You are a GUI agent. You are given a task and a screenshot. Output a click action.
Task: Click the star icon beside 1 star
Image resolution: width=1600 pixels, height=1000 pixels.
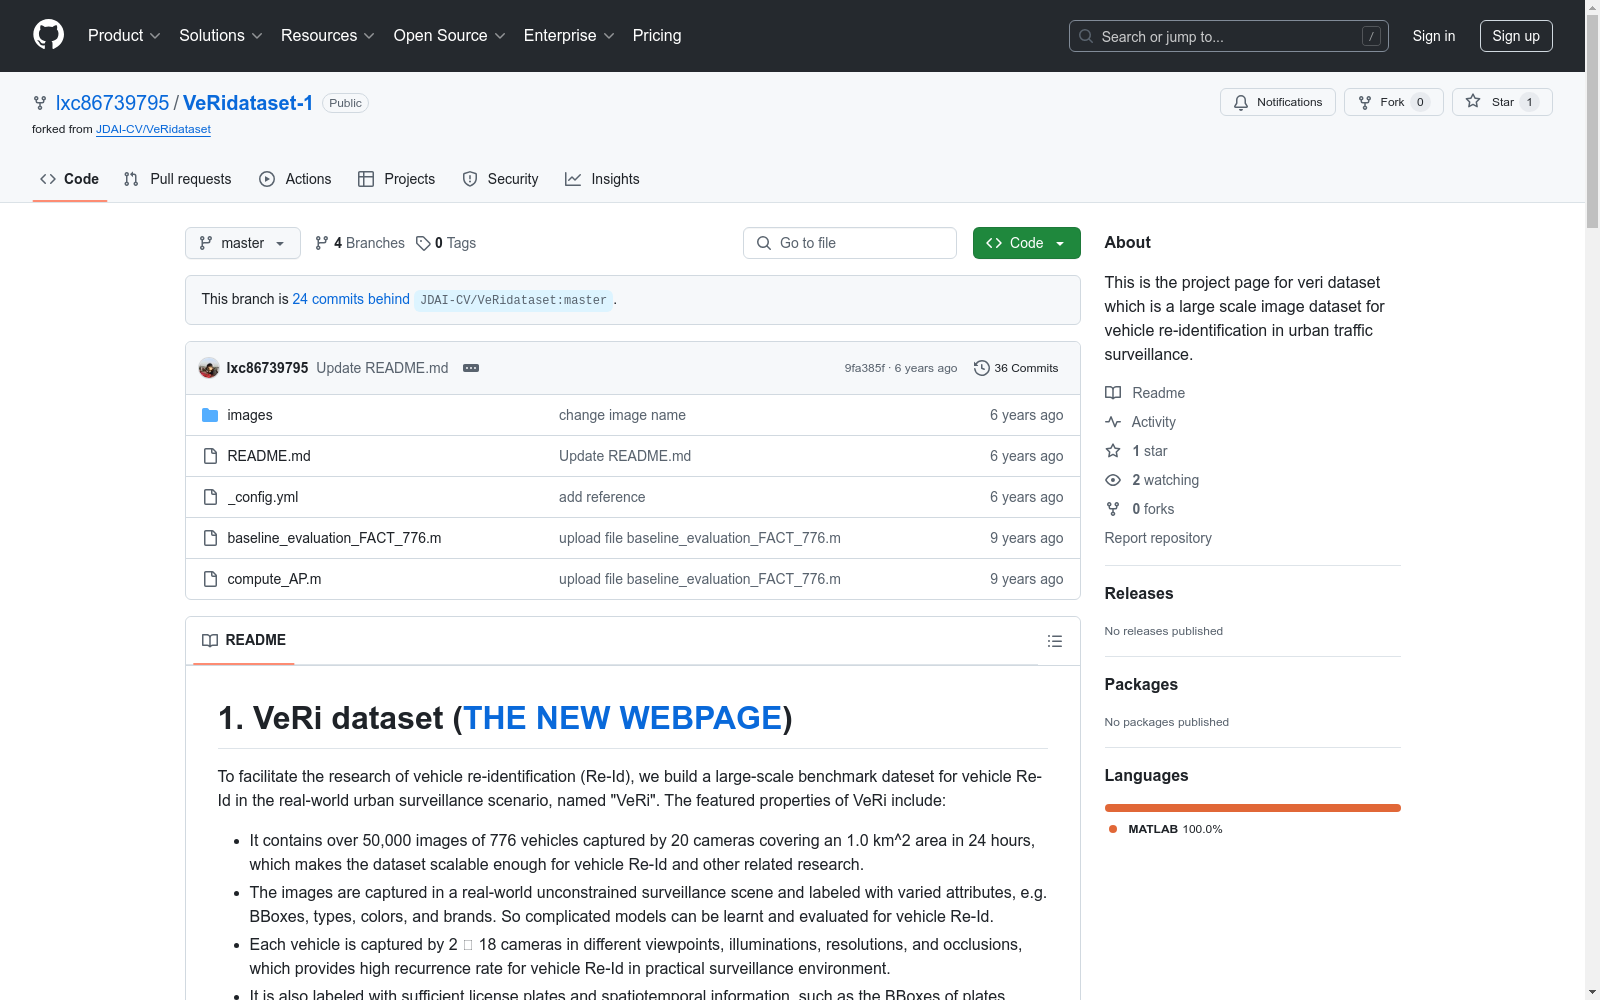coord(1113,451)
